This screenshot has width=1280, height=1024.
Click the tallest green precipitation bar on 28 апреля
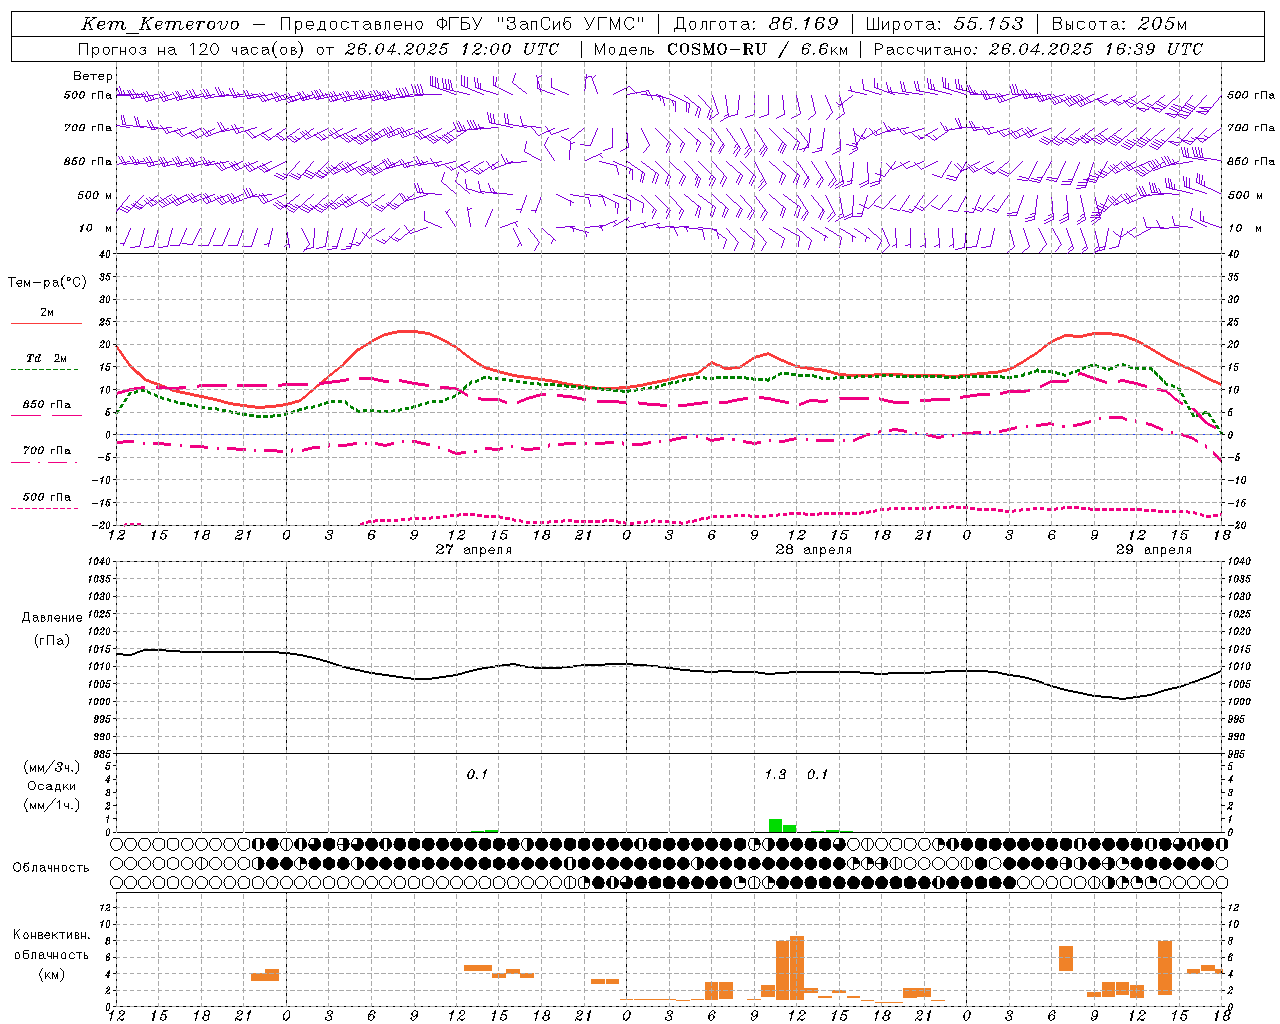click(x=775, y=825)
